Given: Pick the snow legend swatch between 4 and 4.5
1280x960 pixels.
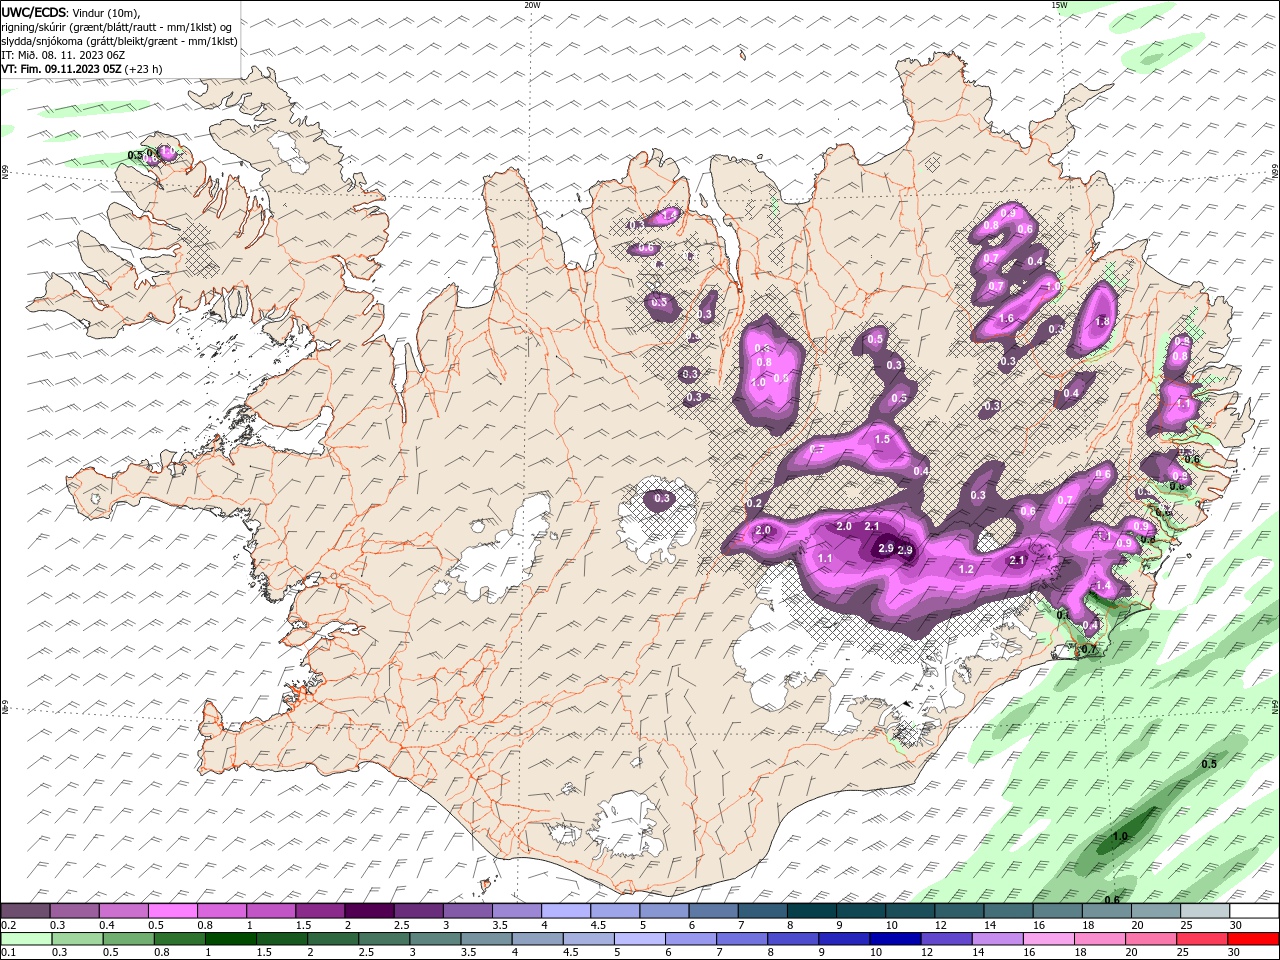Looking at the screenshot, I should [566, 911].
